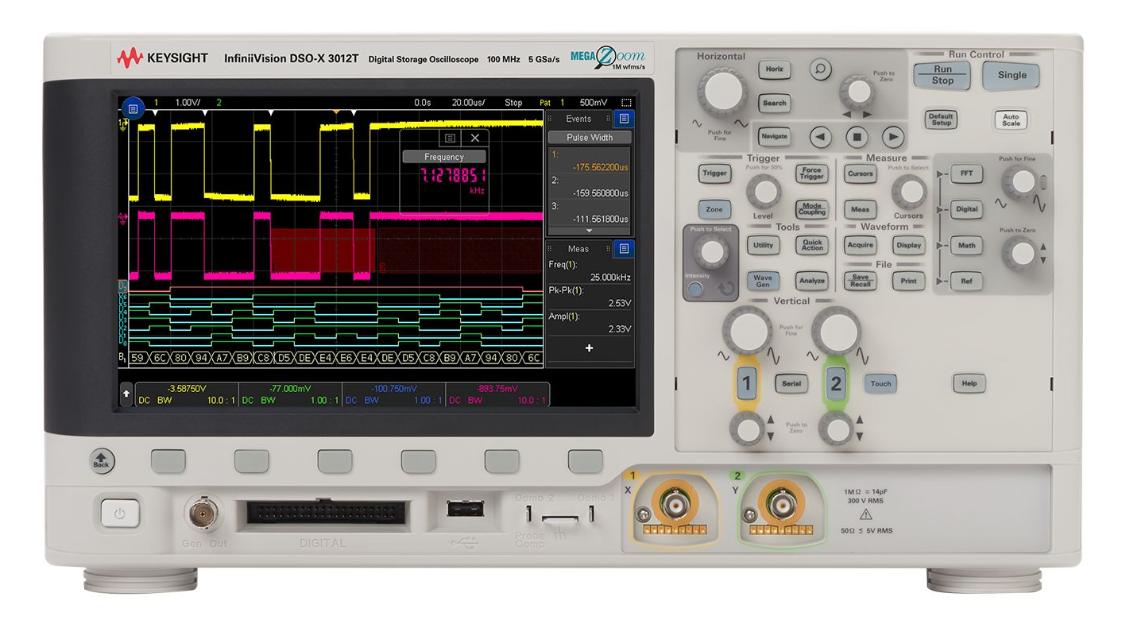Screen dimensions: 1143x644
Task: Click the trigger Level knob
Action: (x=763, y=193)
